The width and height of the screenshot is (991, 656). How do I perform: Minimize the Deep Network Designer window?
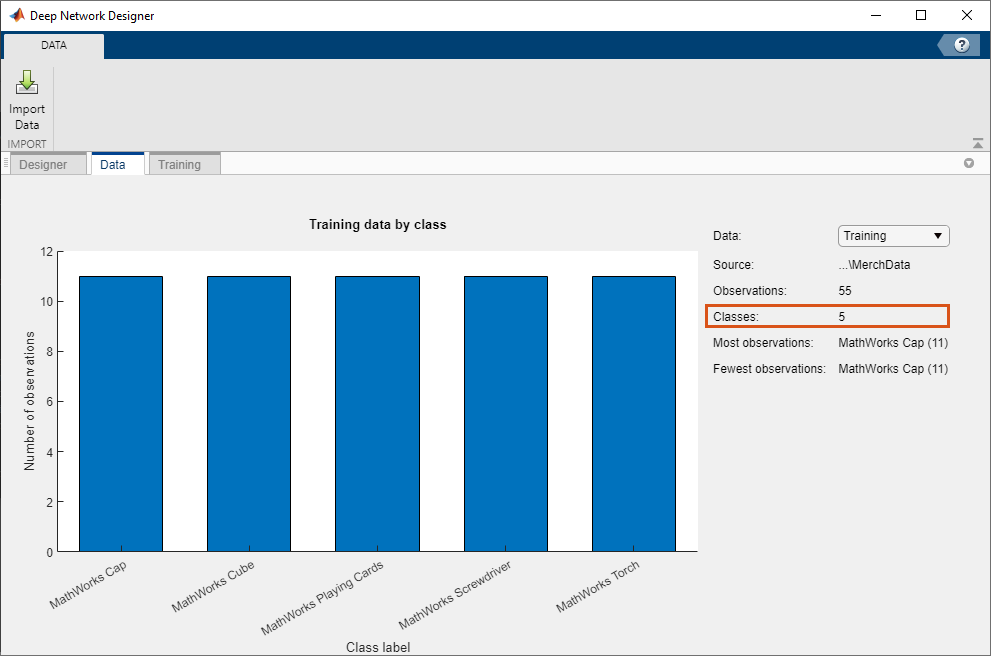tap(876, 15)
